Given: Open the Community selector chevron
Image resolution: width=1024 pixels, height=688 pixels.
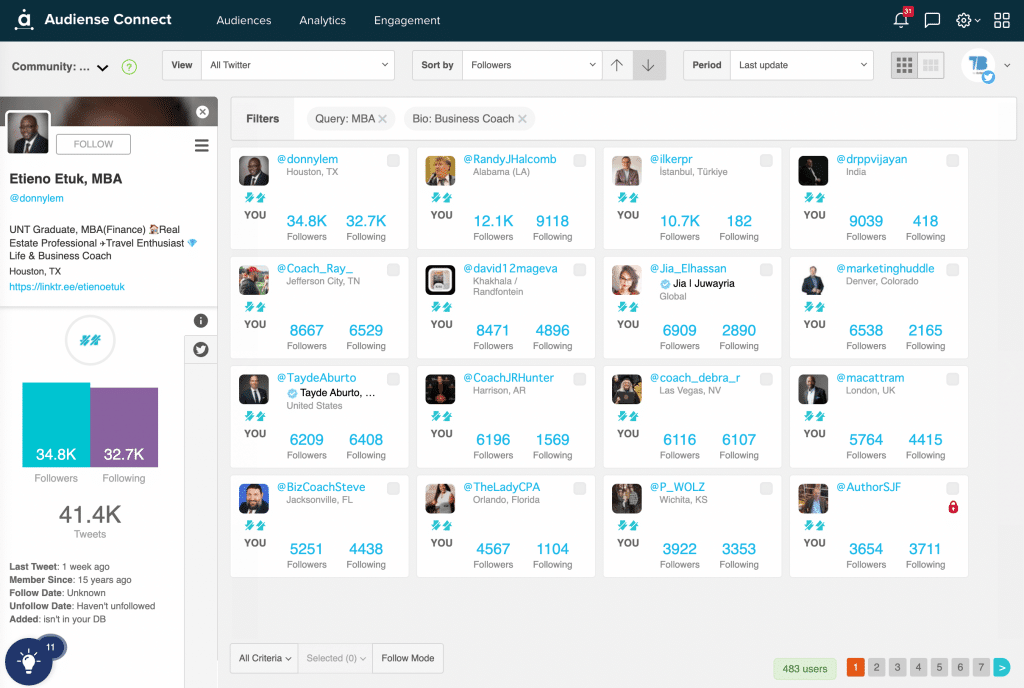Looking at the screenshot, I should pos(102,67).
